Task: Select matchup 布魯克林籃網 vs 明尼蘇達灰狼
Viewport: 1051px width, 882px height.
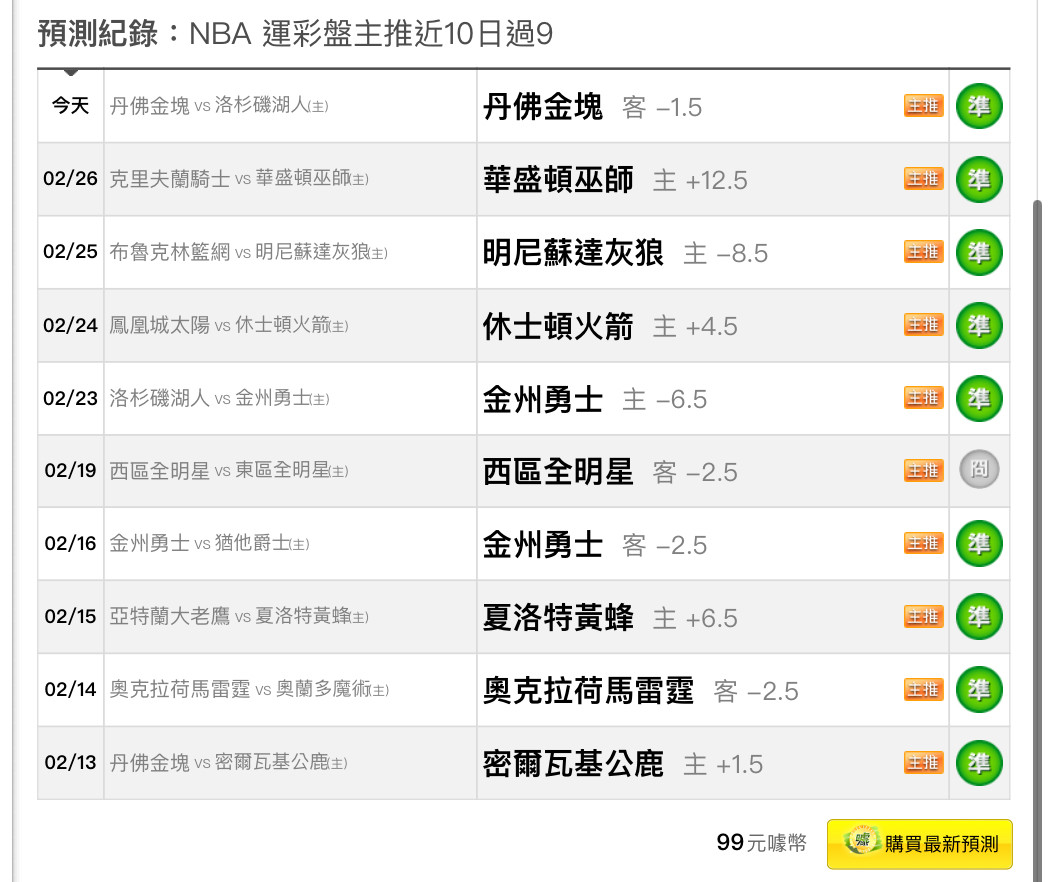Action: point(248,252)
